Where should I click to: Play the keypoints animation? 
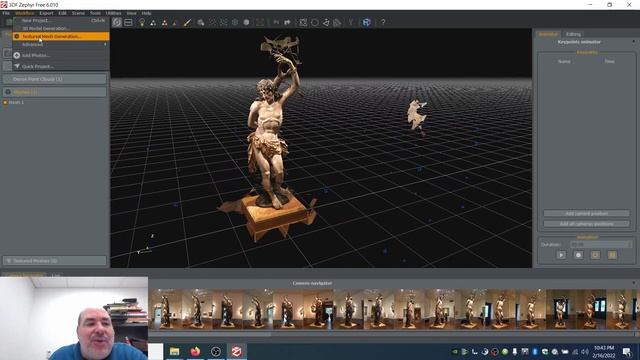561,255
